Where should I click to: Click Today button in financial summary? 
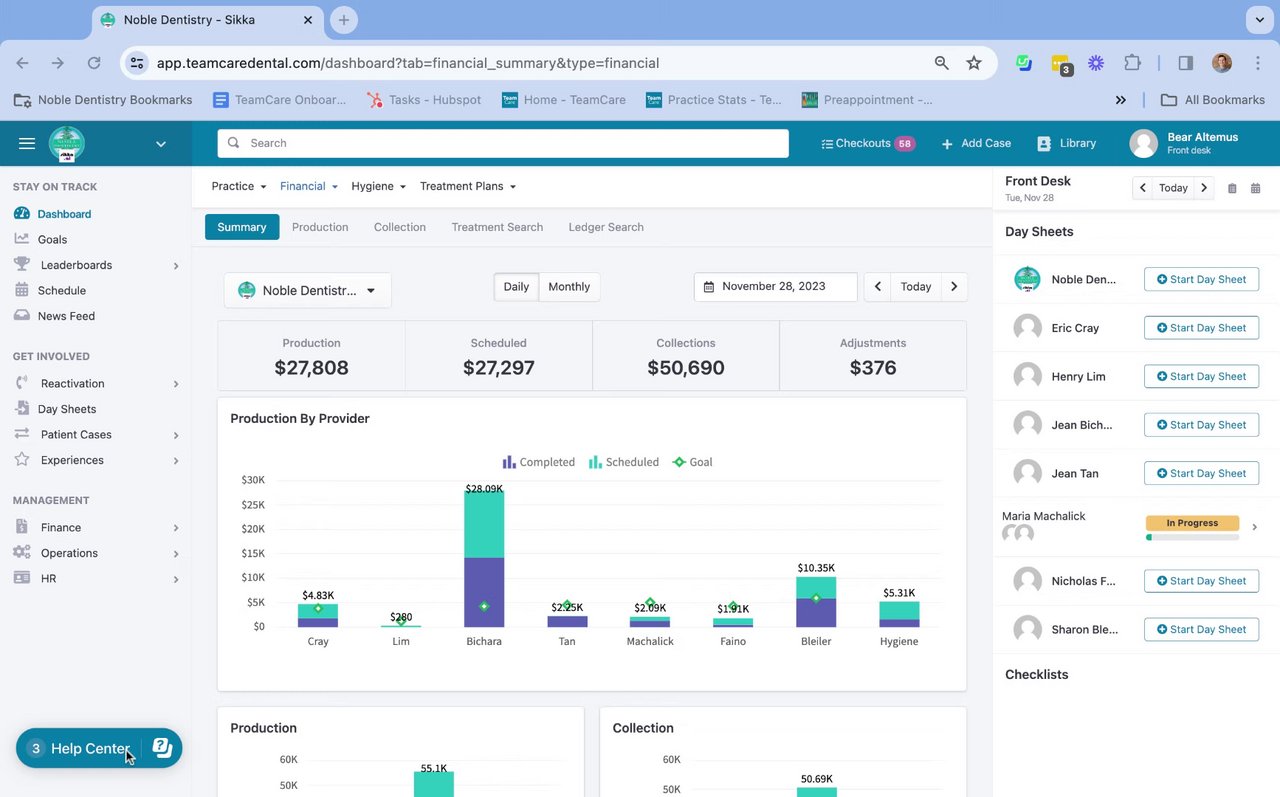916,286
